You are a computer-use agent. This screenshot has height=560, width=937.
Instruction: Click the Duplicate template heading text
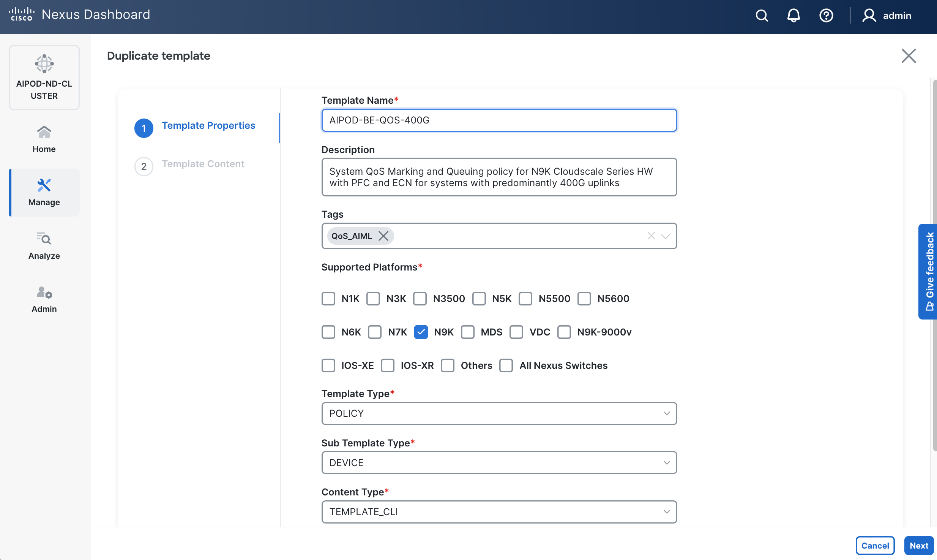pyautogui.click(x=158, y=56)
